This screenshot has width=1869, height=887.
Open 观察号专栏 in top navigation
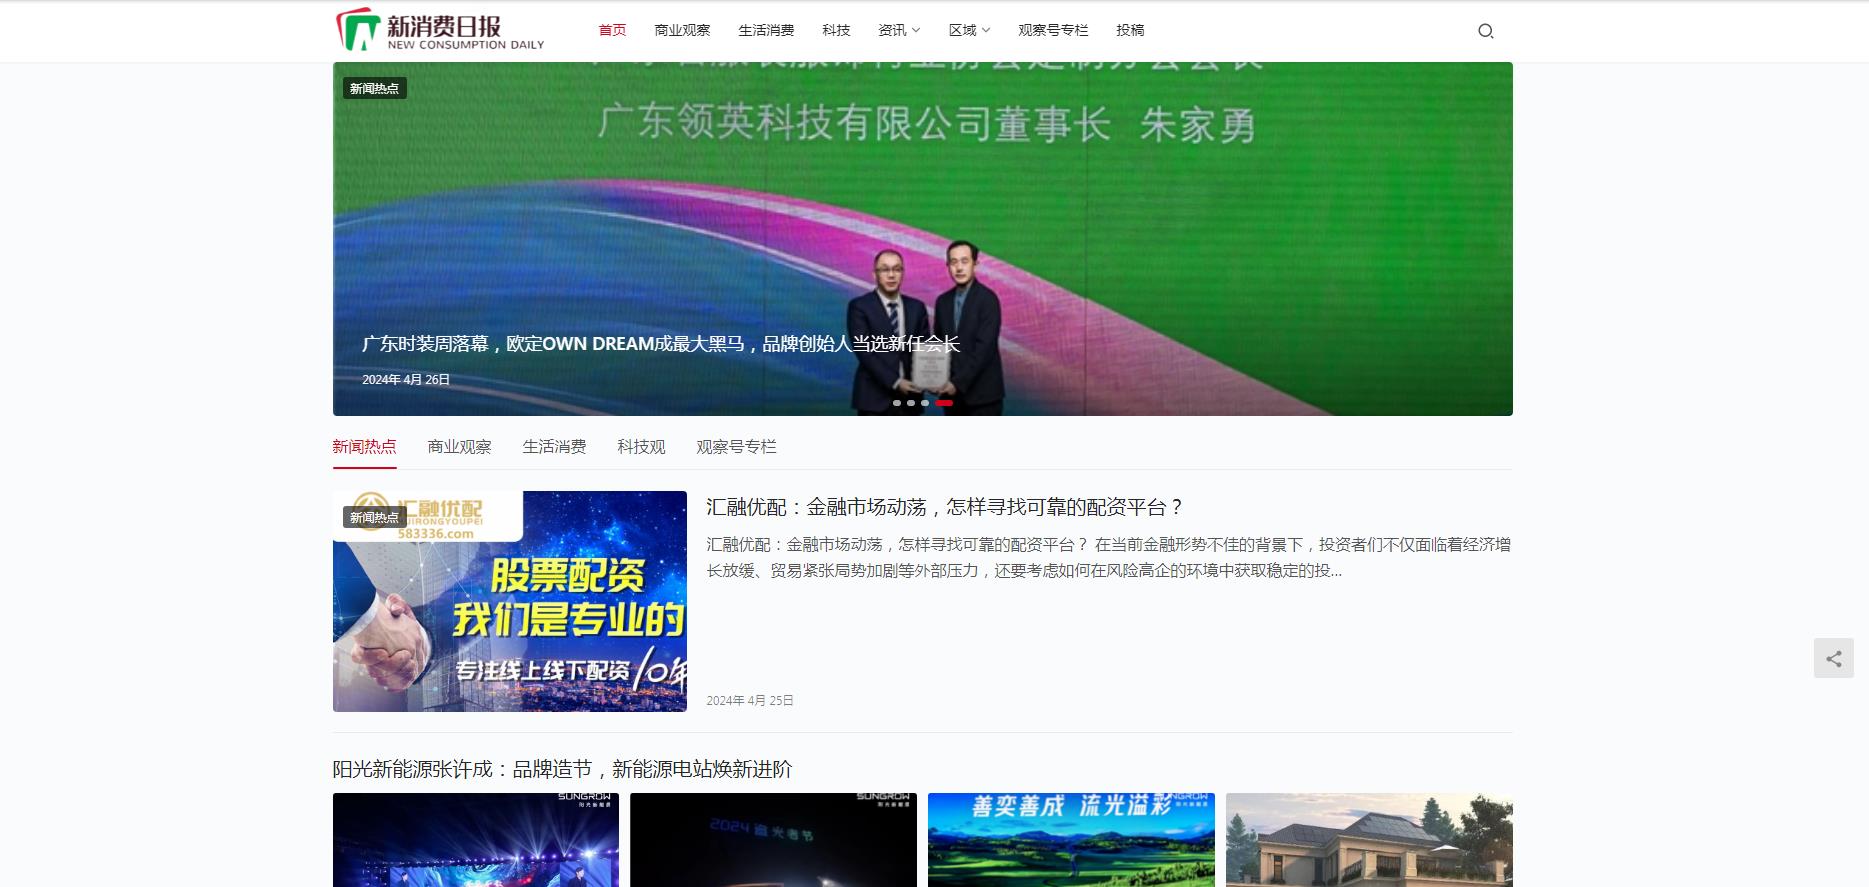1053,30
